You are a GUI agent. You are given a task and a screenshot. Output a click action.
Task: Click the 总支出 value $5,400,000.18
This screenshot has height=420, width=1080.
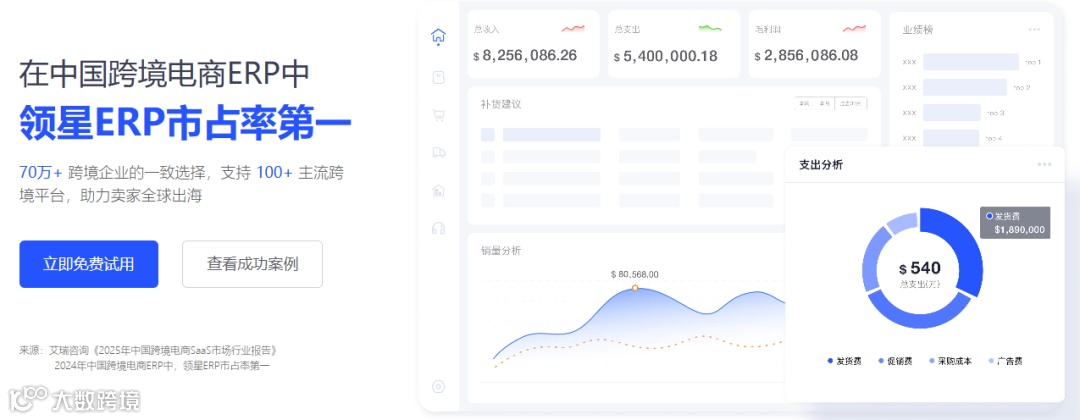click(665, 56)
